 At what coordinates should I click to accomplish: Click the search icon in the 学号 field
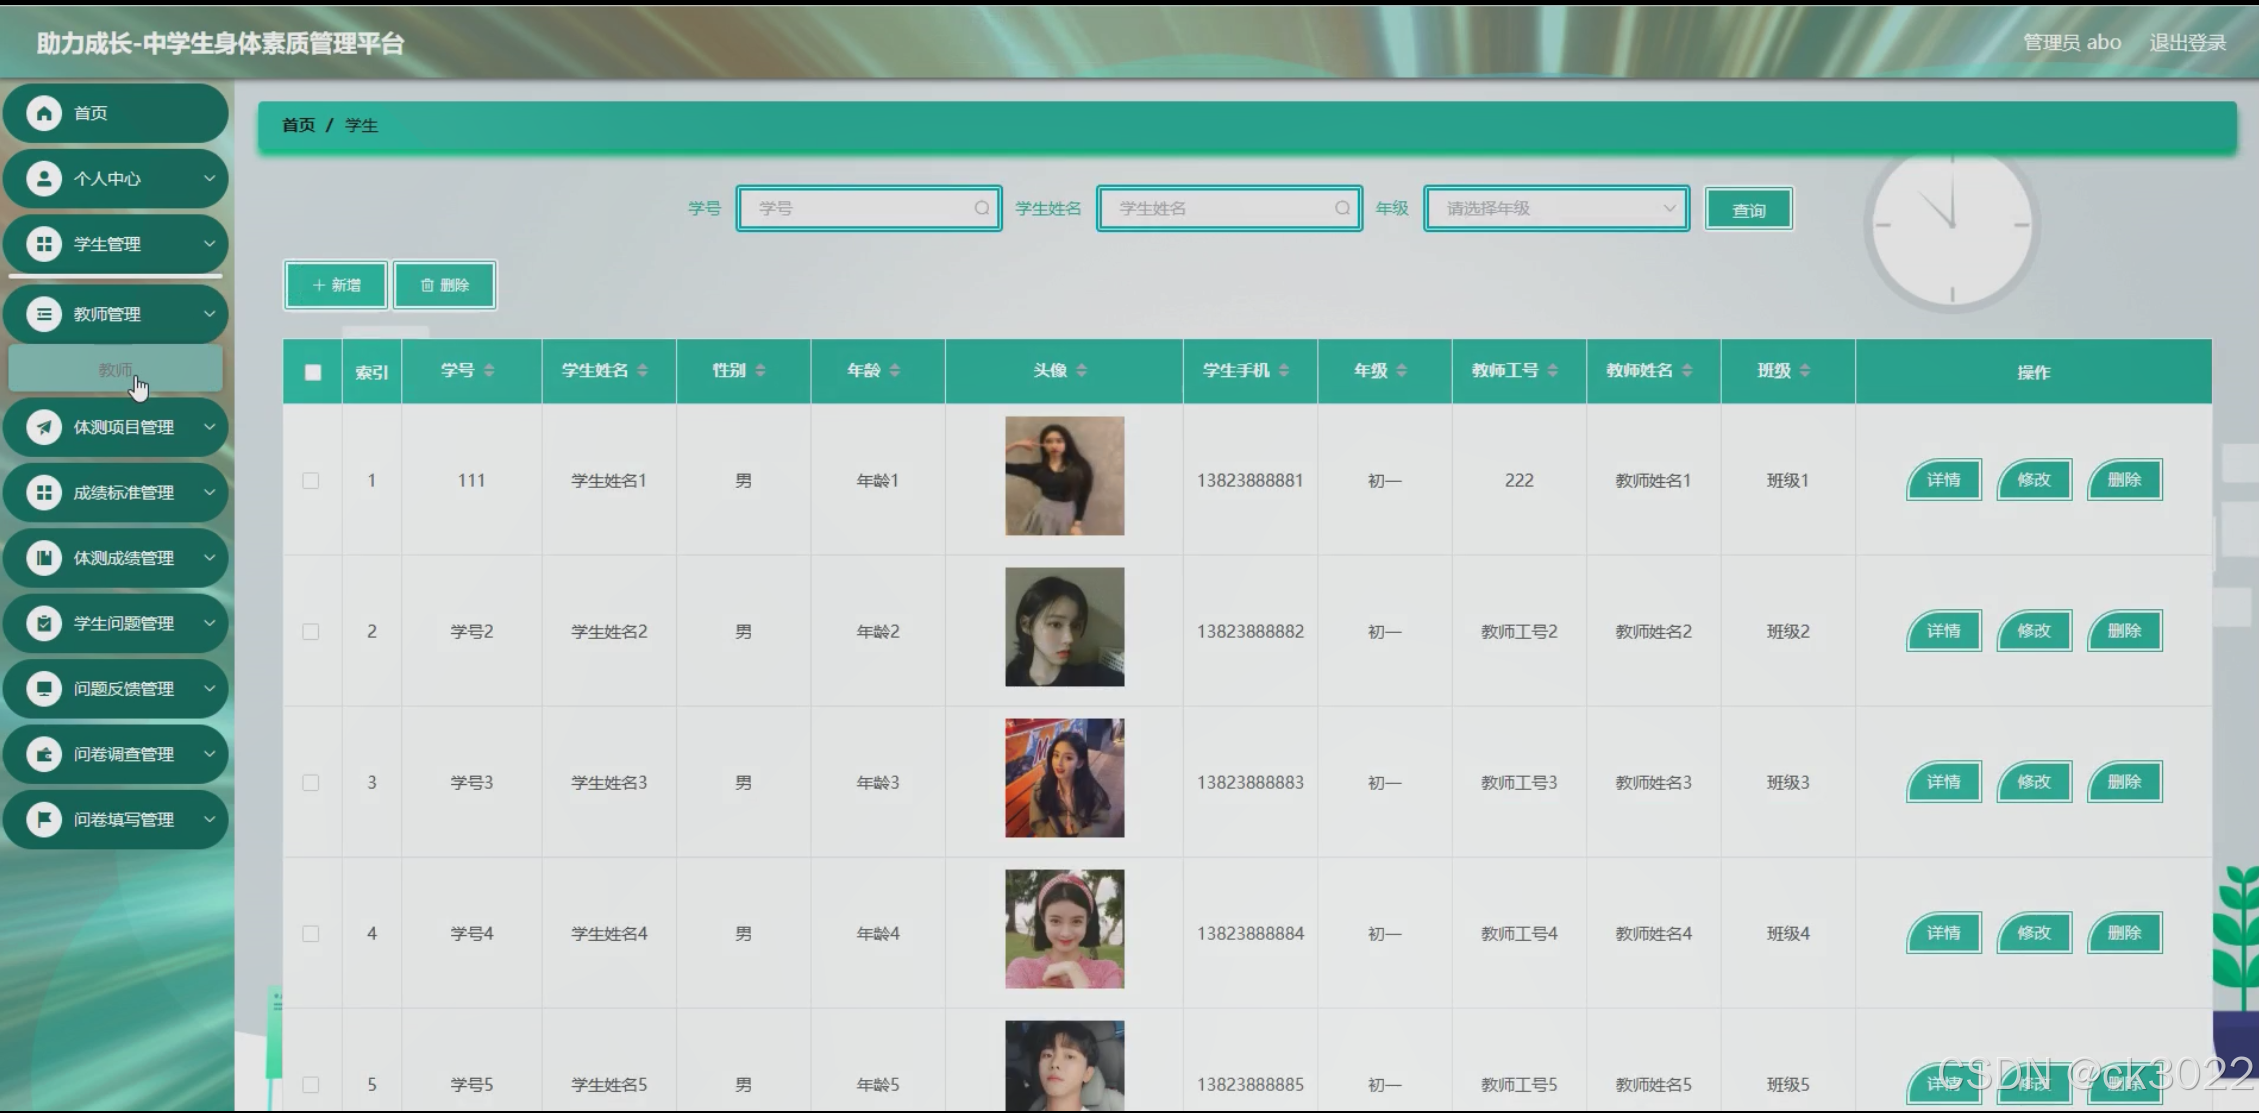[x=981, y=208]
